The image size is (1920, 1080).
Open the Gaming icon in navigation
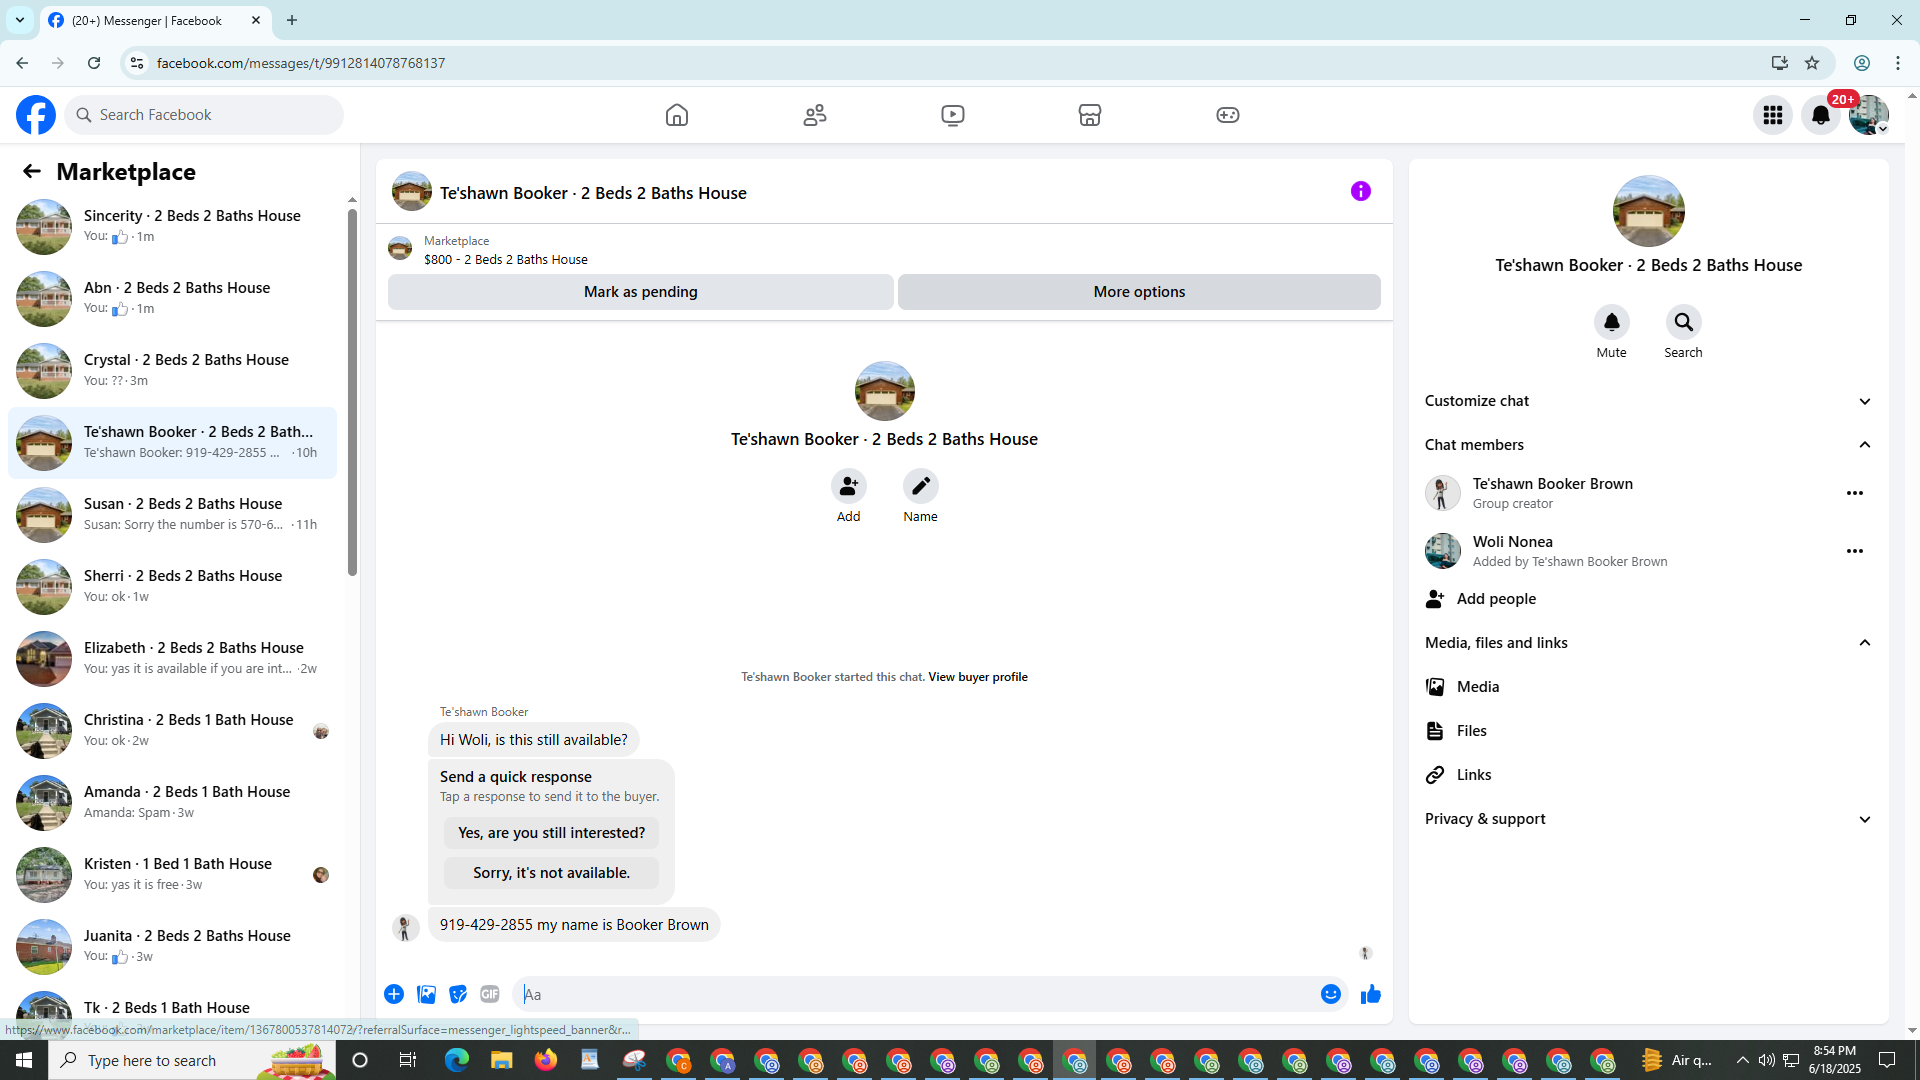(1228, 115)
